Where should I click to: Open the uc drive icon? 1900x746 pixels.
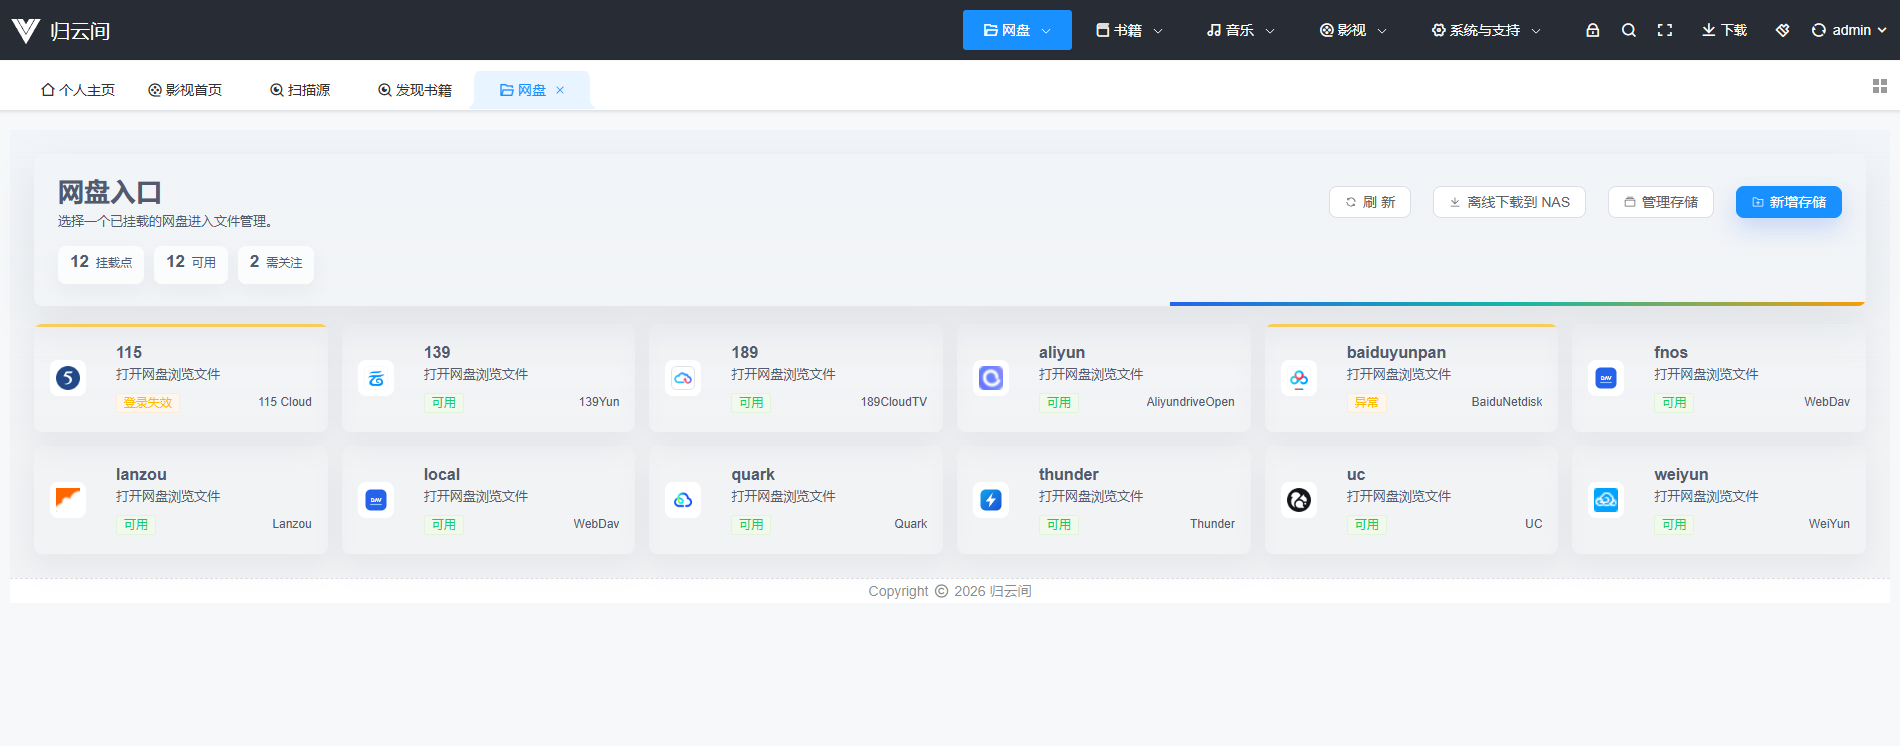(1299, 500)
